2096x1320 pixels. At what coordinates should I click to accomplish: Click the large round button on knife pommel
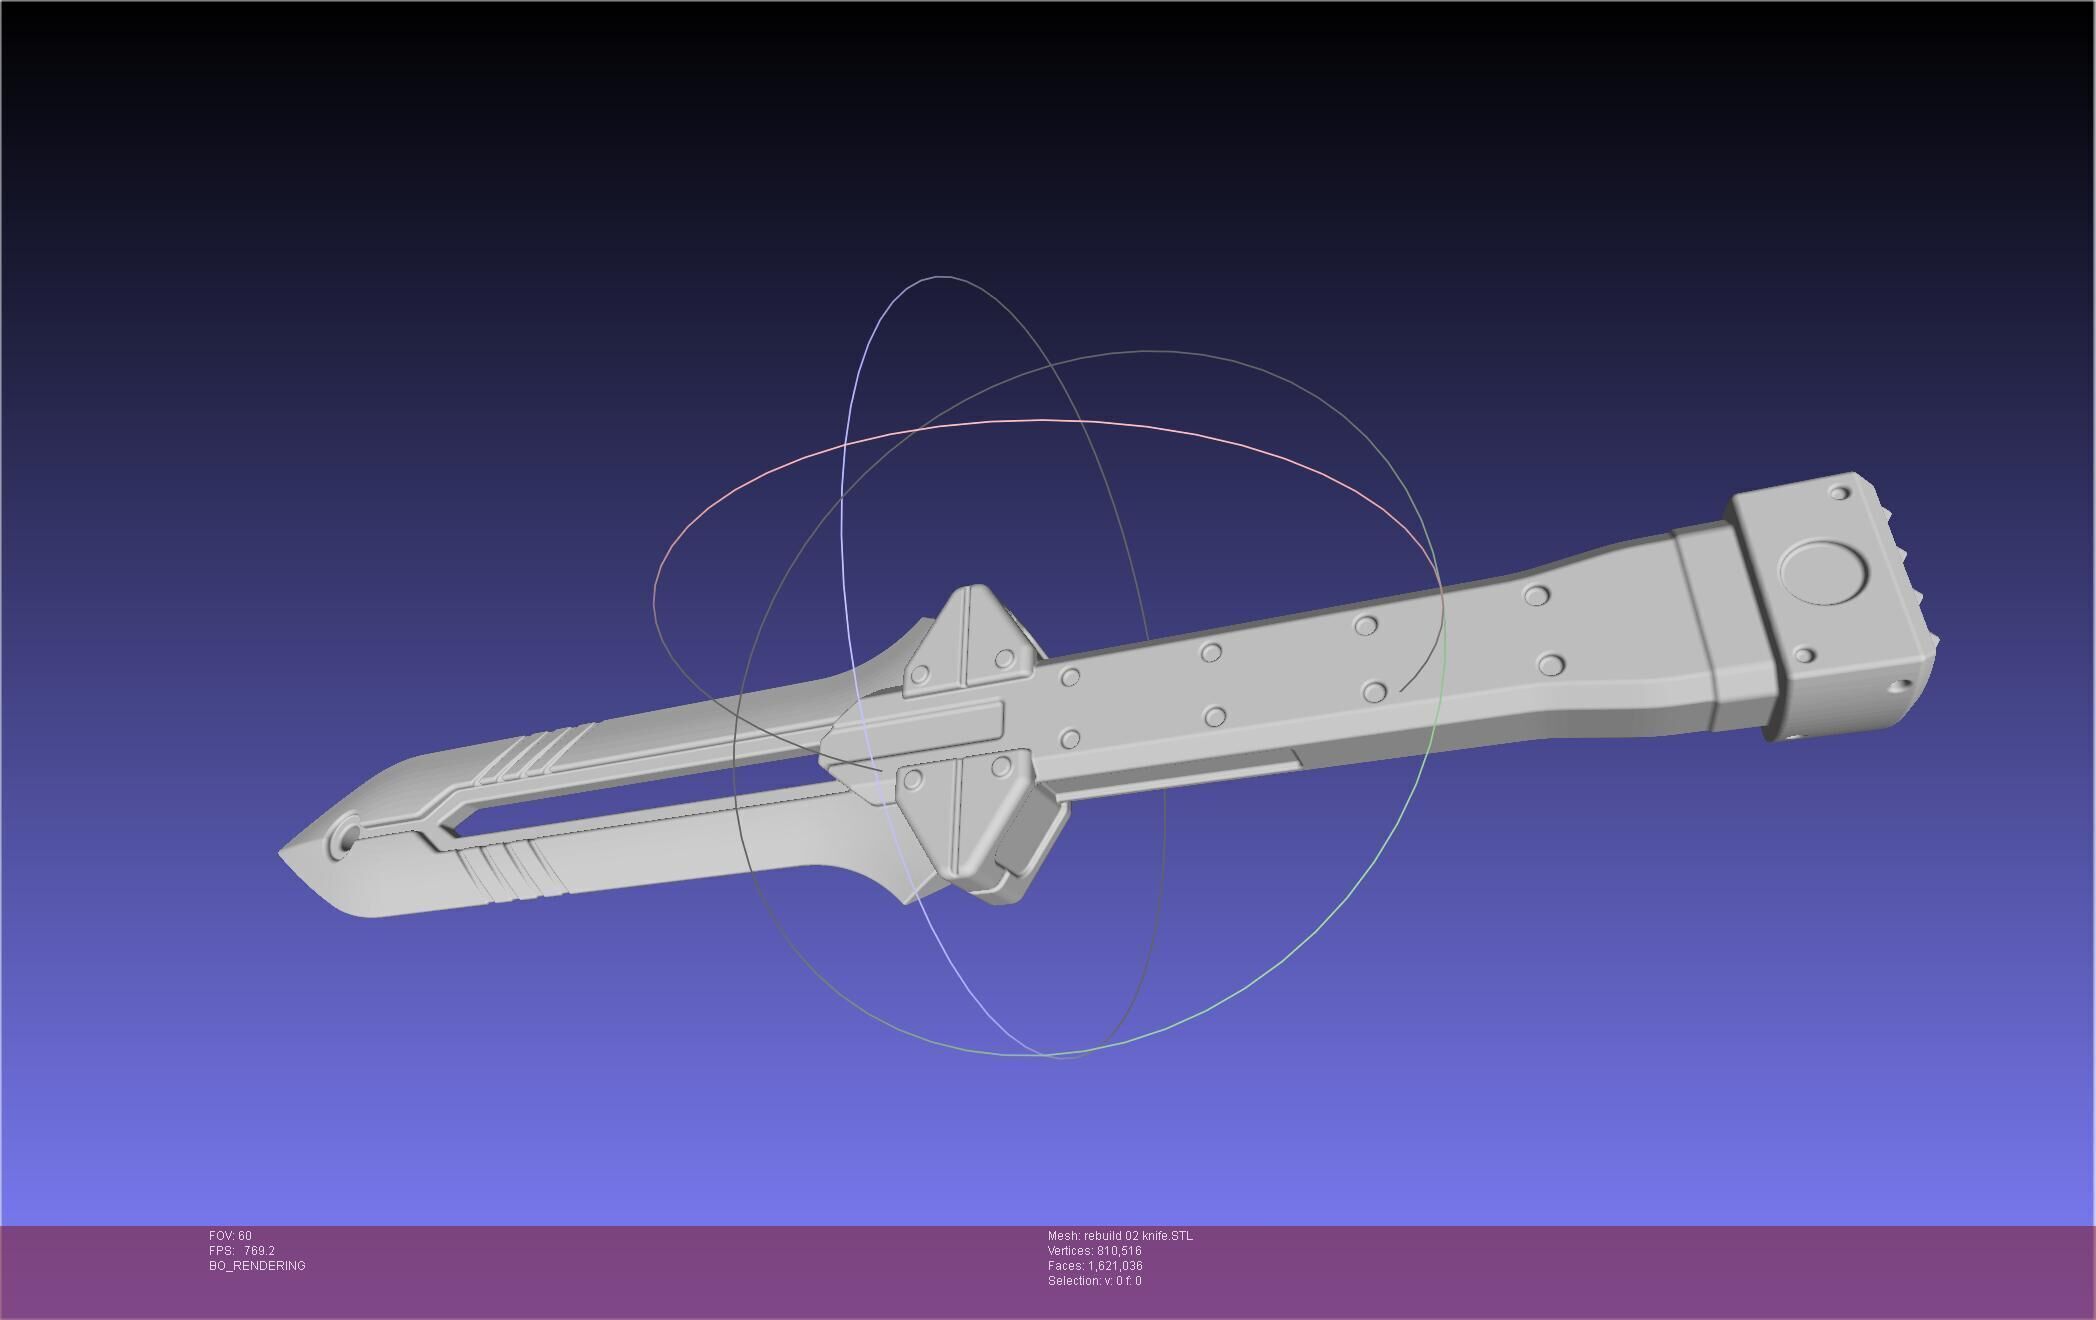tap(1823, 573)
